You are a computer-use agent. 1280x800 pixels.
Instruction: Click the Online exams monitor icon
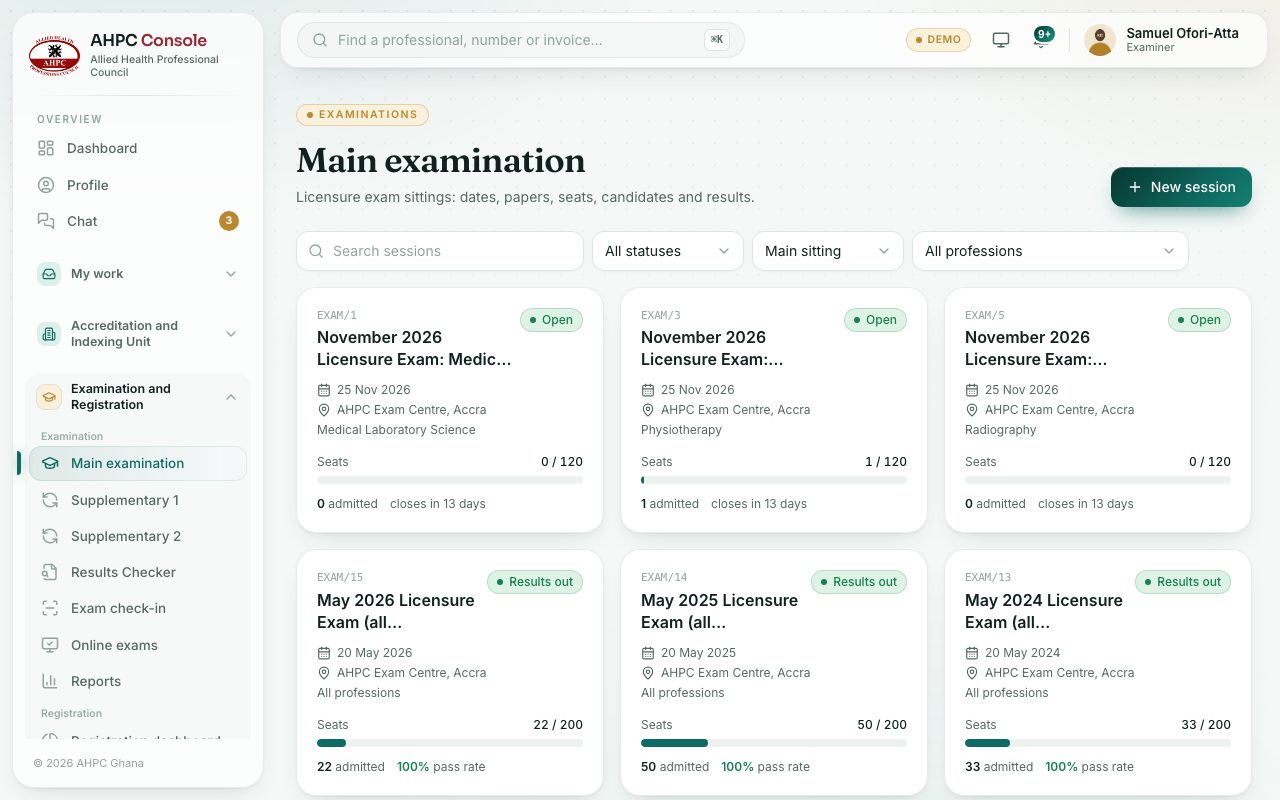[x=50, y=645]
